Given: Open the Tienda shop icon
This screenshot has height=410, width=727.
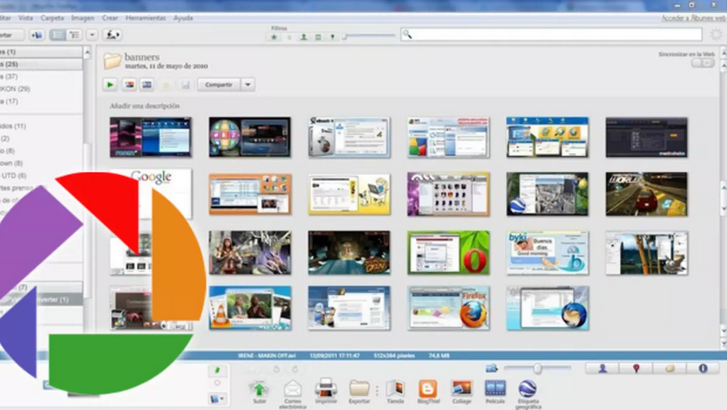Looking at the screenshot, I should pos(395,388).
